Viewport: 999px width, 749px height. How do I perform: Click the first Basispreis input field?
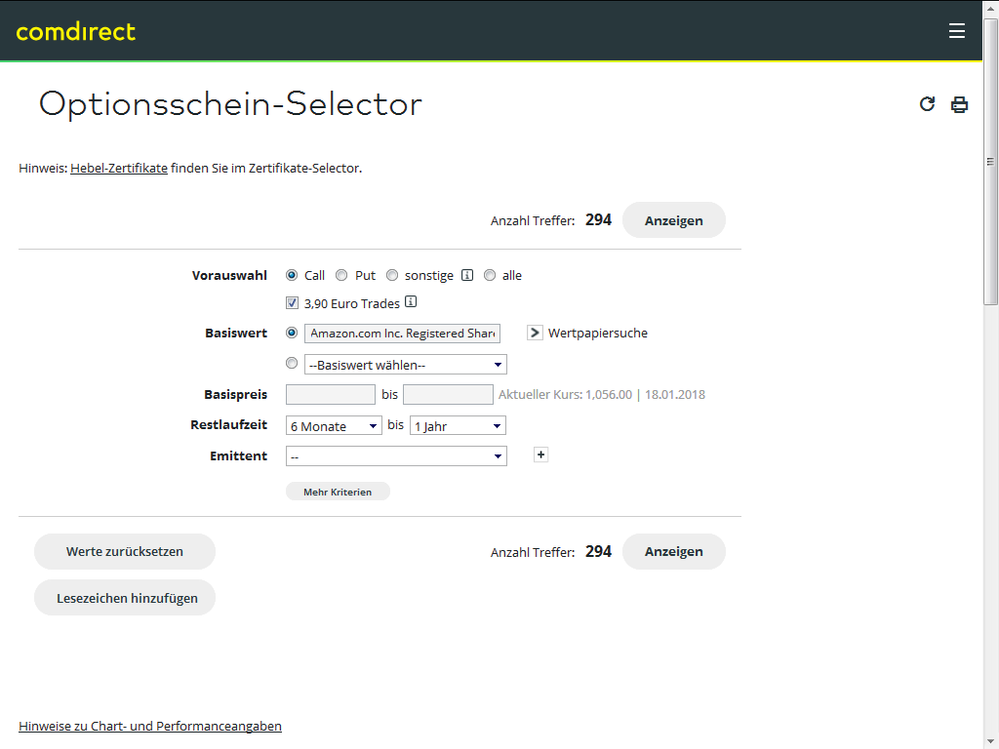[x=330, y=395]
